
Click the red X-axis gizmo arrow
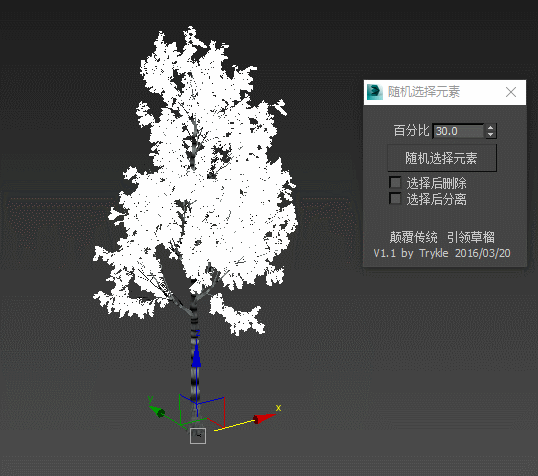point(264,418)
